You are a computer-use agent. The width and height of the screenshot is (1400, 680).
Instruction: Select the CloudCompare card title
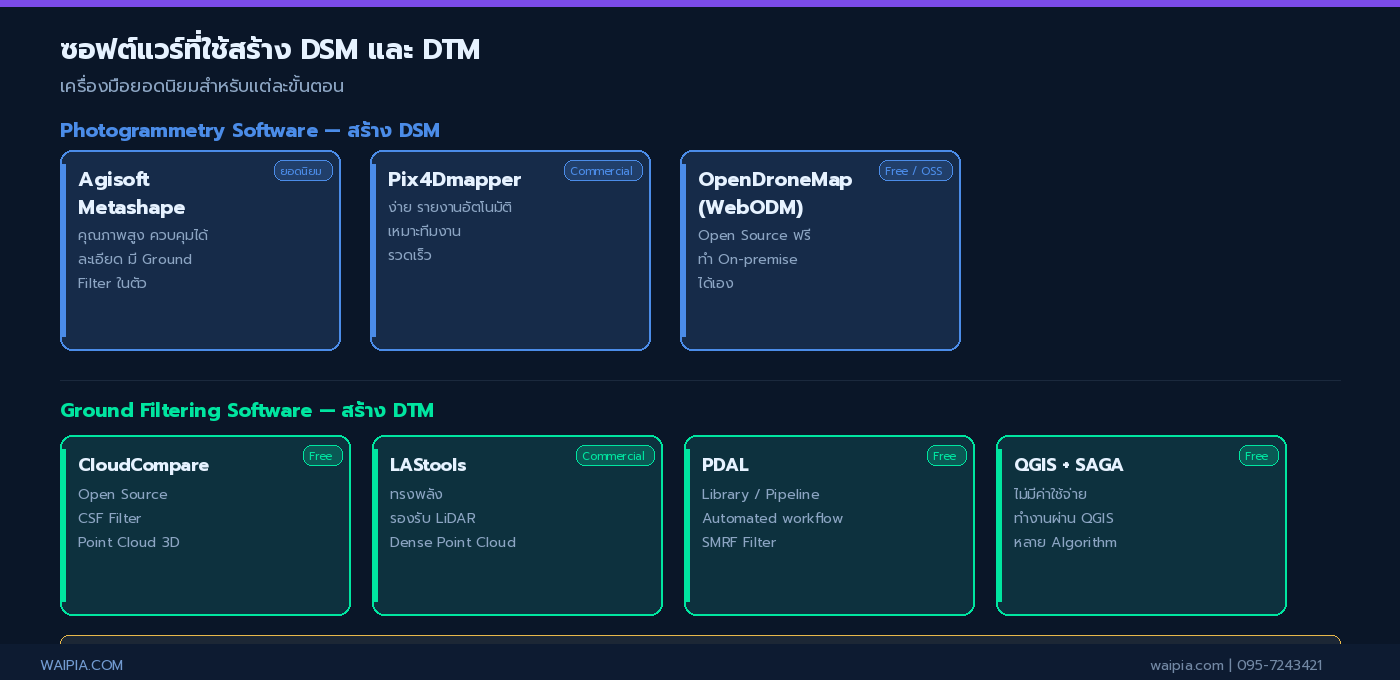143,465
